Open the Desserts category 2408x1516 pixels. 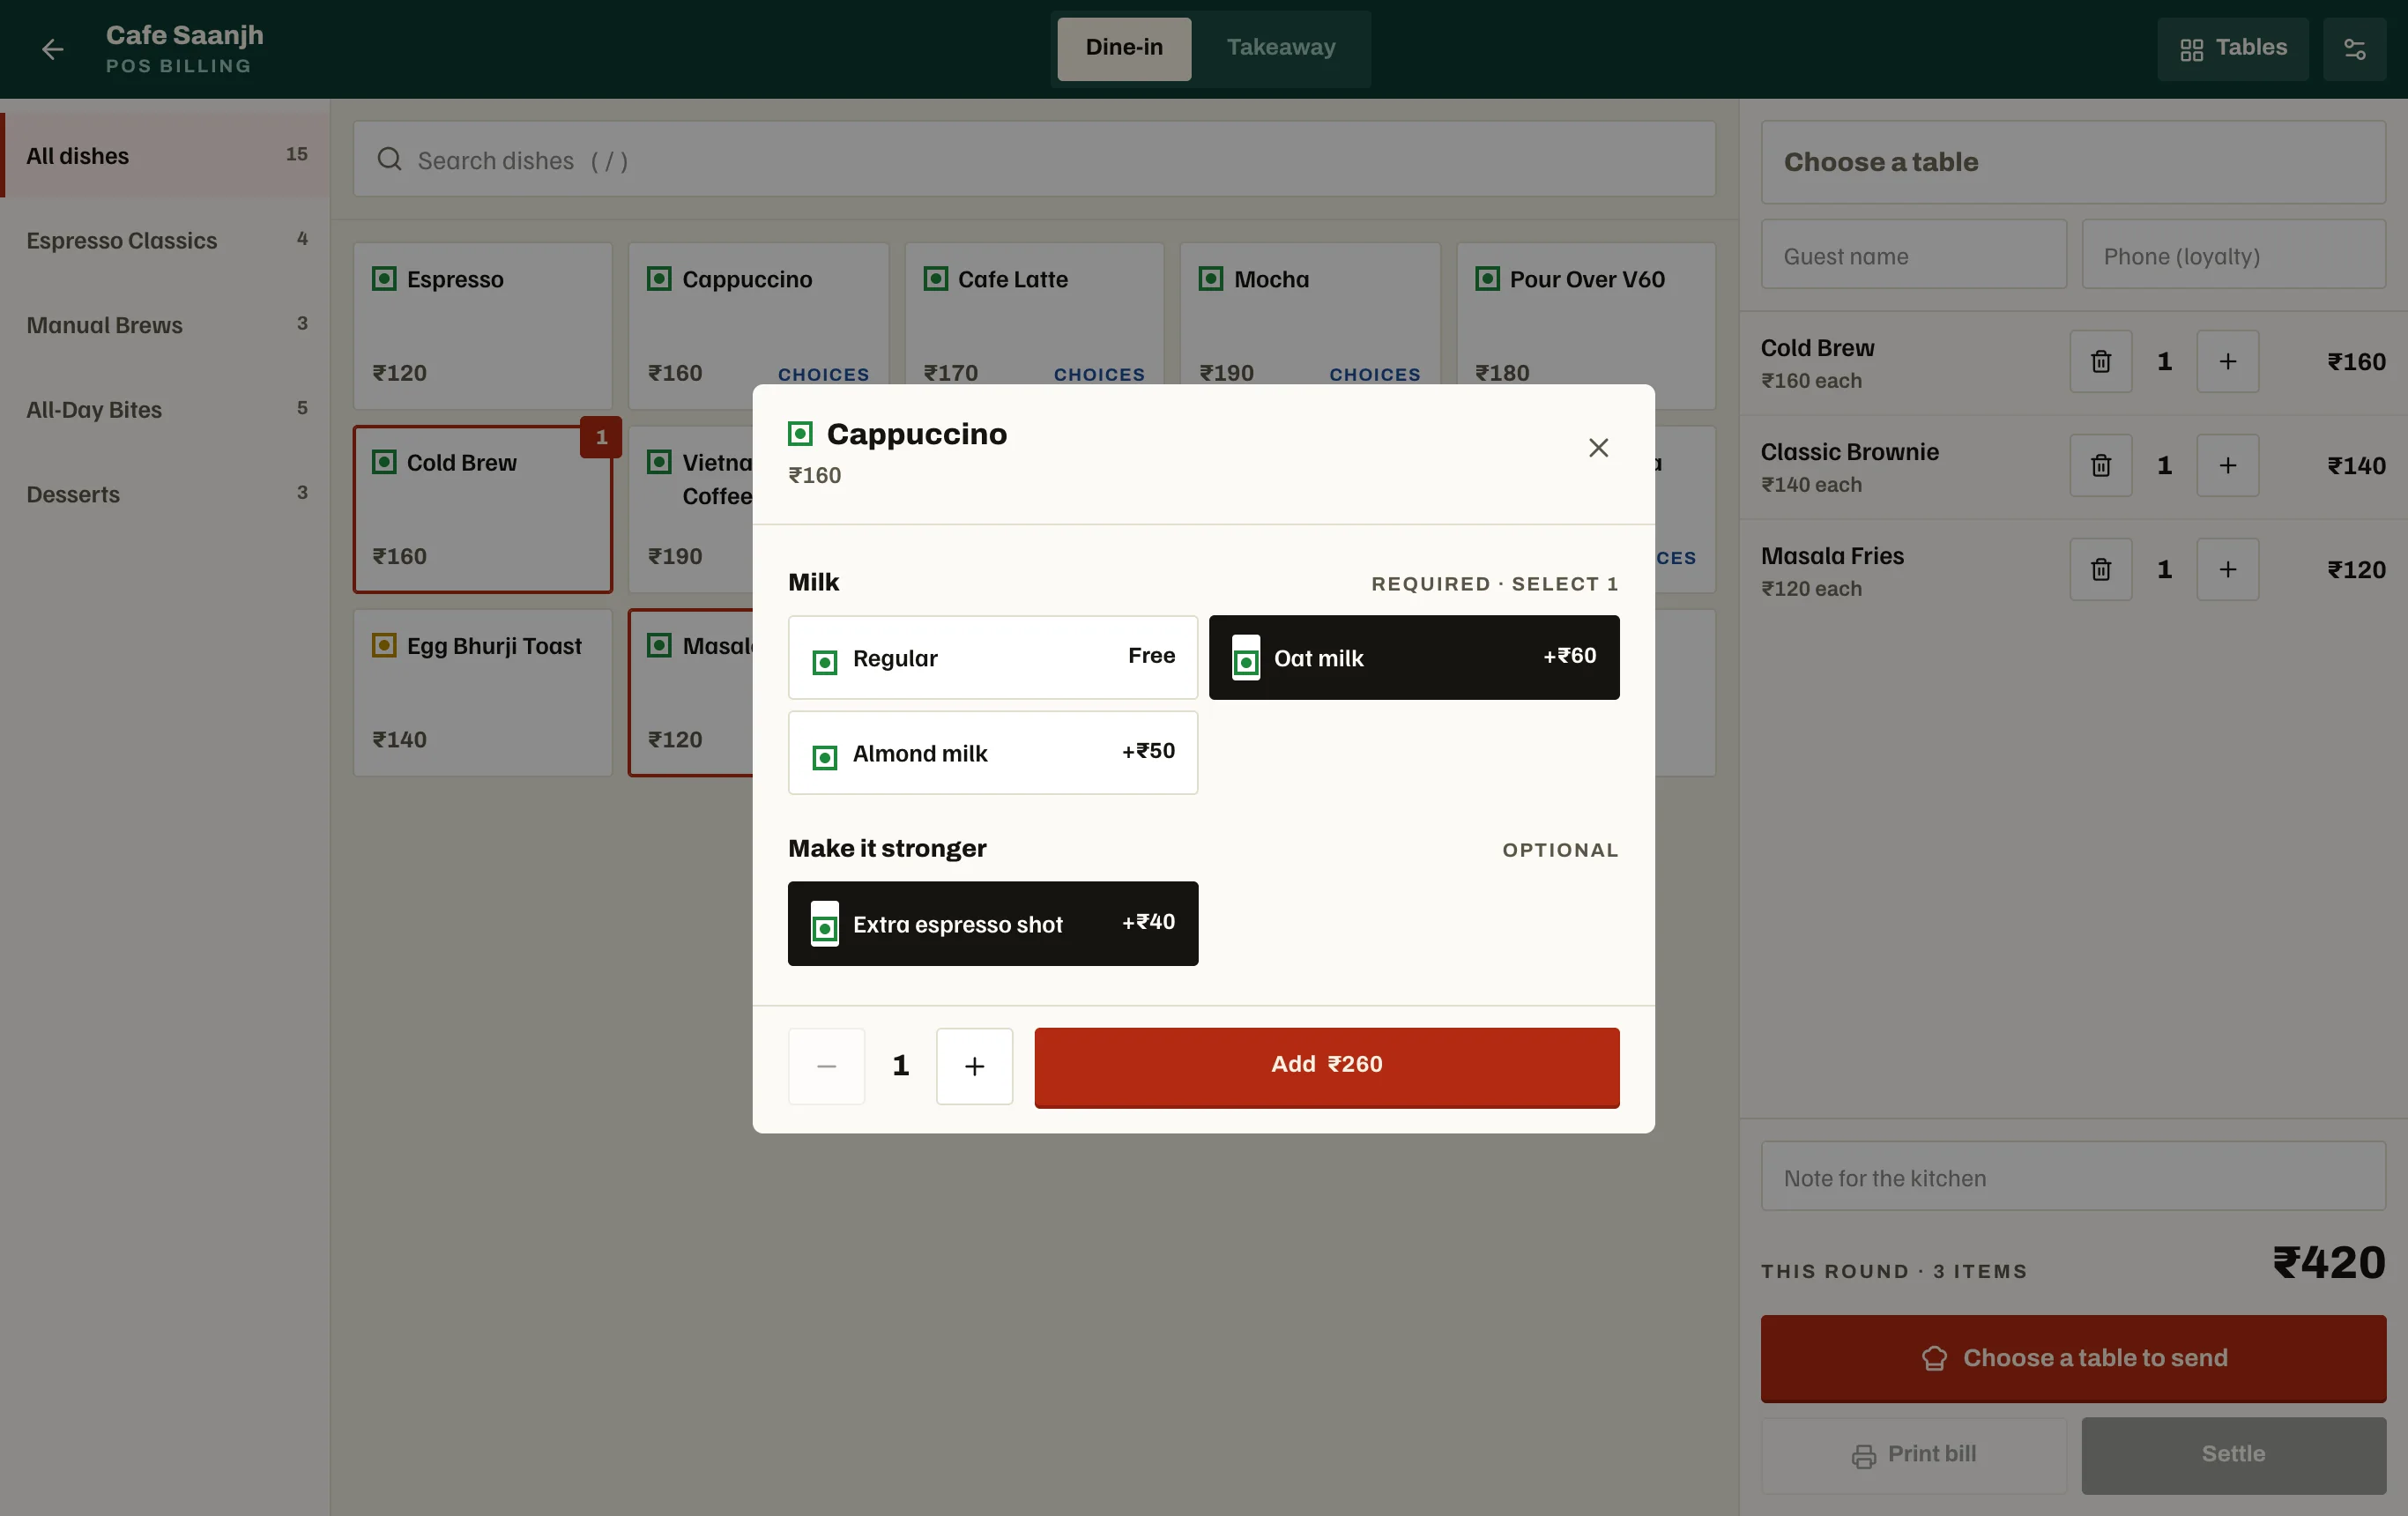click(x=165, y=494)
